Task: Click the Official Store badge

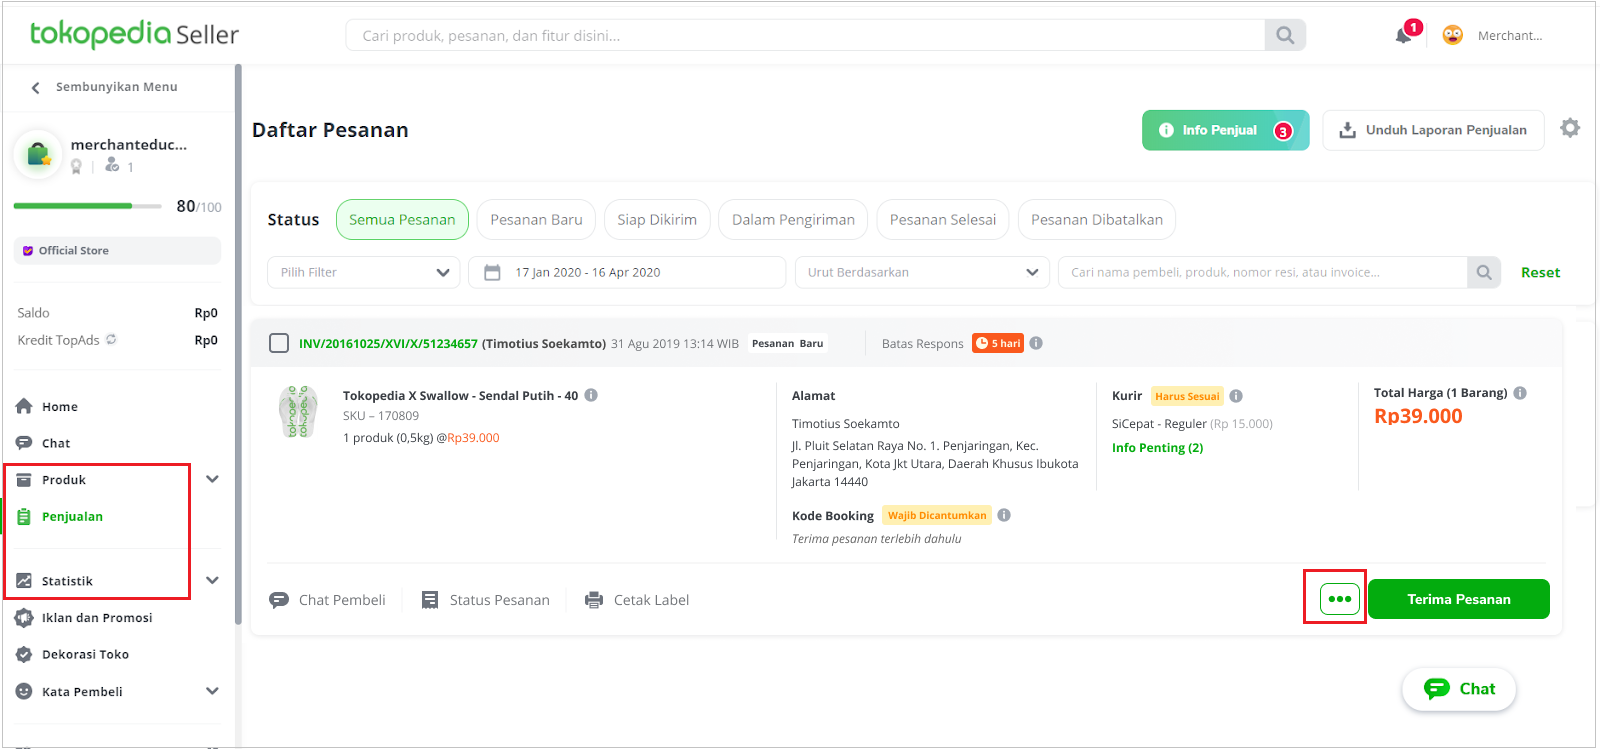Action: click(x=117, y=251)
